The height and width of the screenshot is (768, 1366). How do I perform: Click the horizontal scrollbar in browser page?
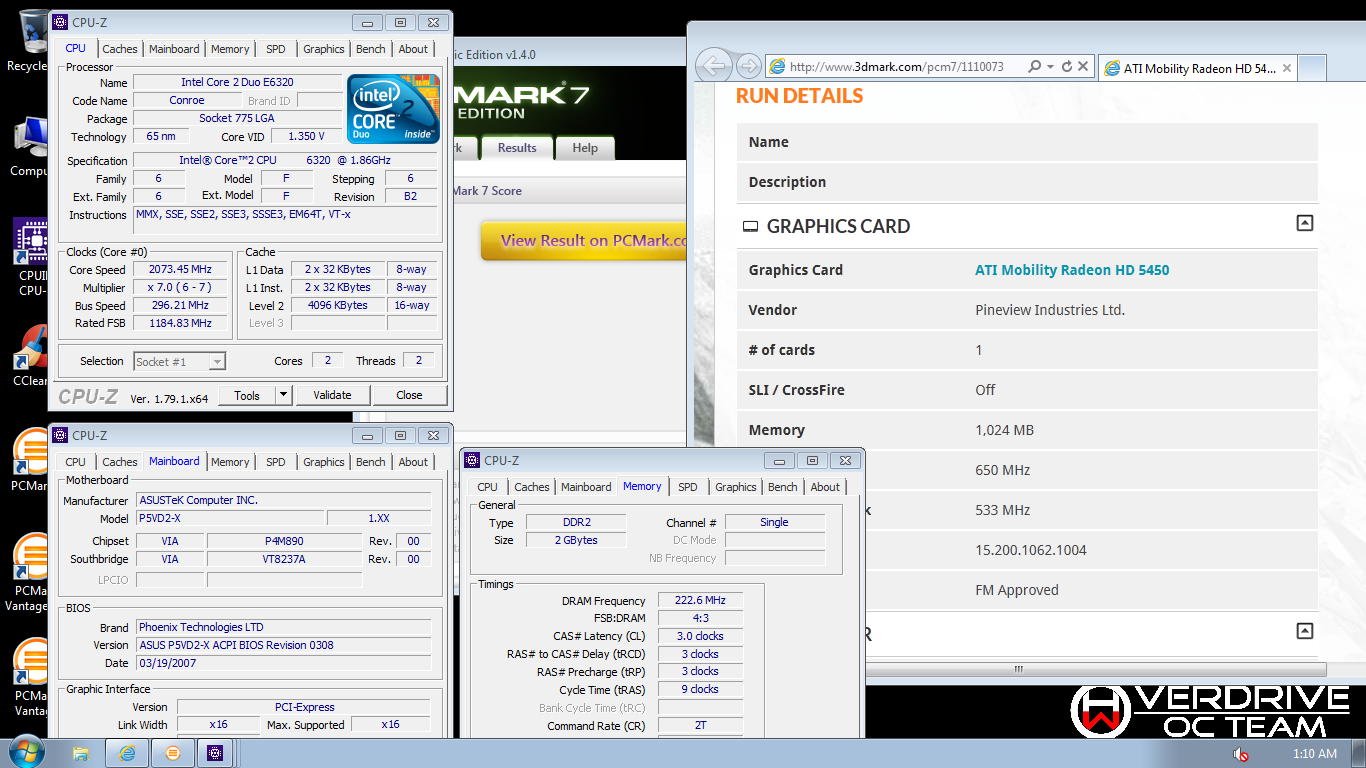coord(1018,669)
